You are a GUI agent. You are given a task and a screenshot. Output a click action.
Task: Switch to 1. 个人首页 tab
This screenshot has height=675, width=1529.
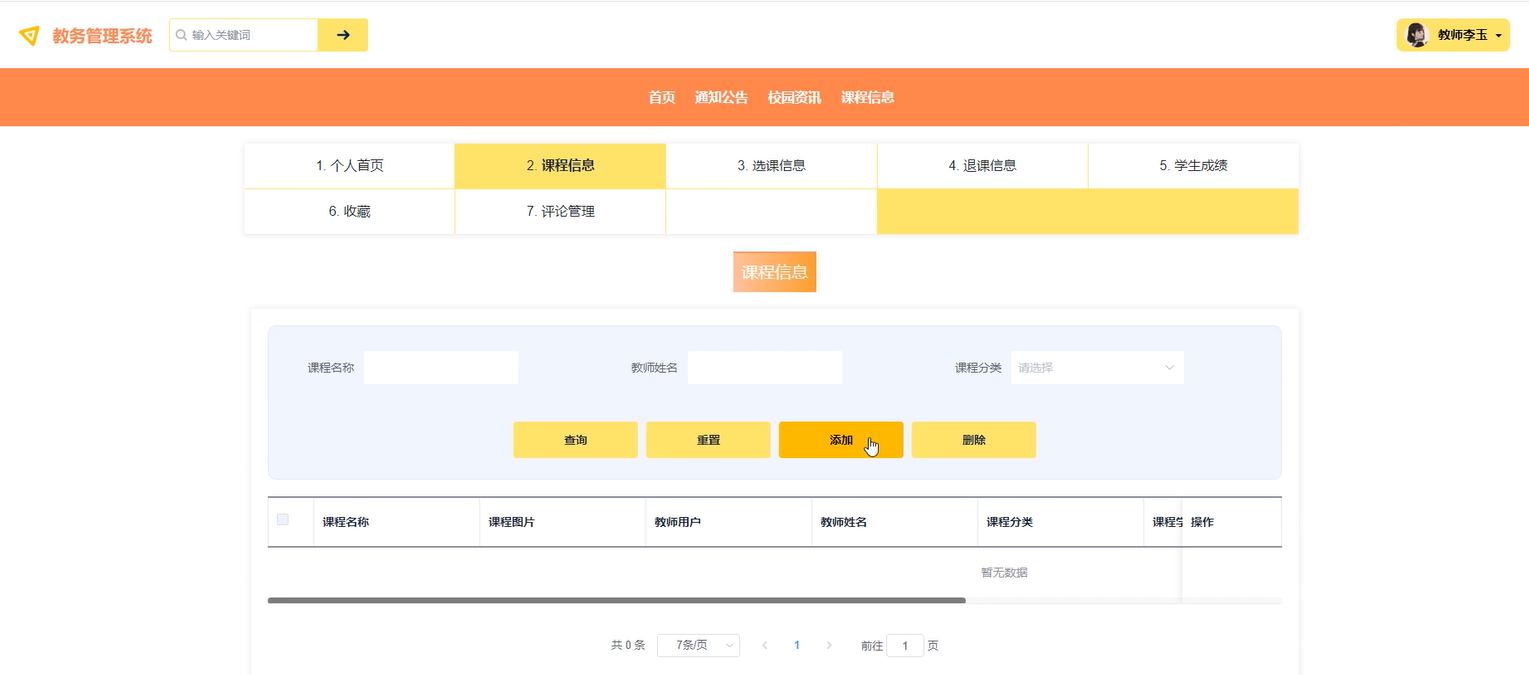[x=349, y=166]
